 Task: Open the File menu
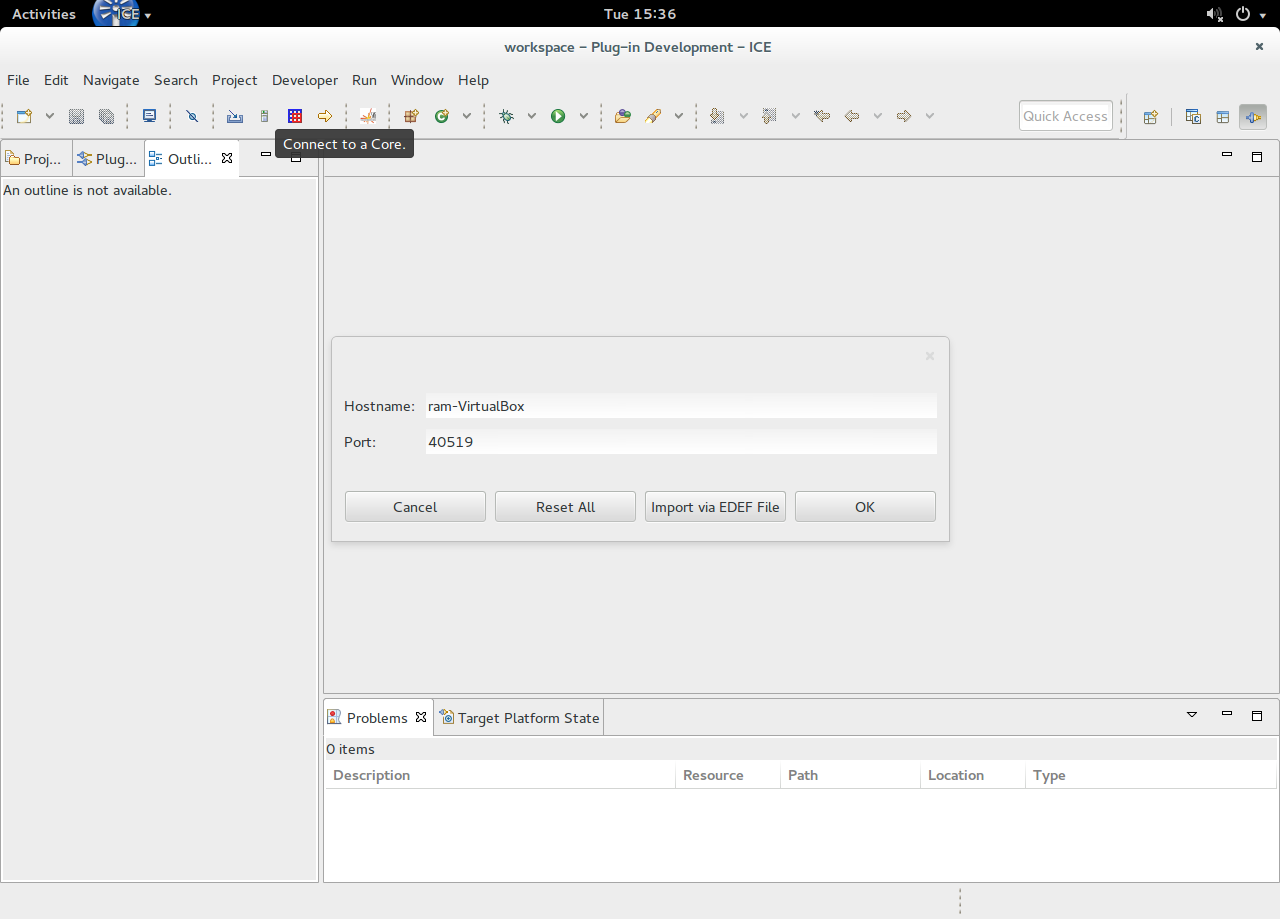pos(18,80)
